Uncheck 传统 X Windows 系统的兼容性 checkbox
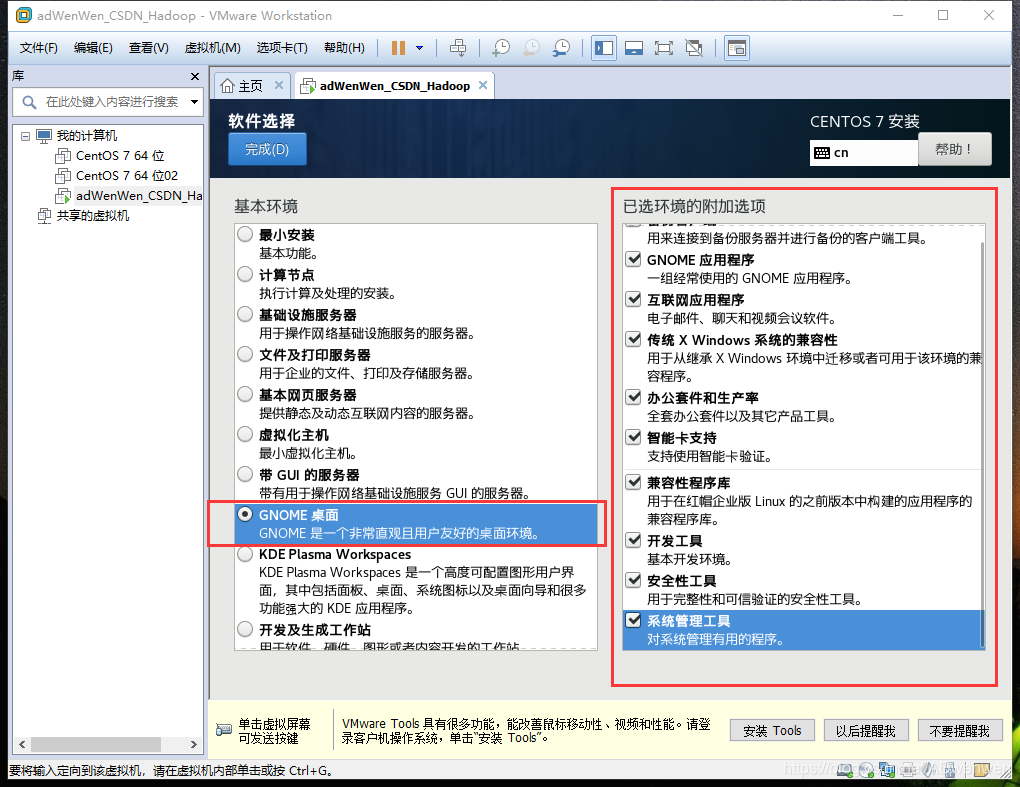Screen dimensions: 1020x787 [x=633, y=339]
